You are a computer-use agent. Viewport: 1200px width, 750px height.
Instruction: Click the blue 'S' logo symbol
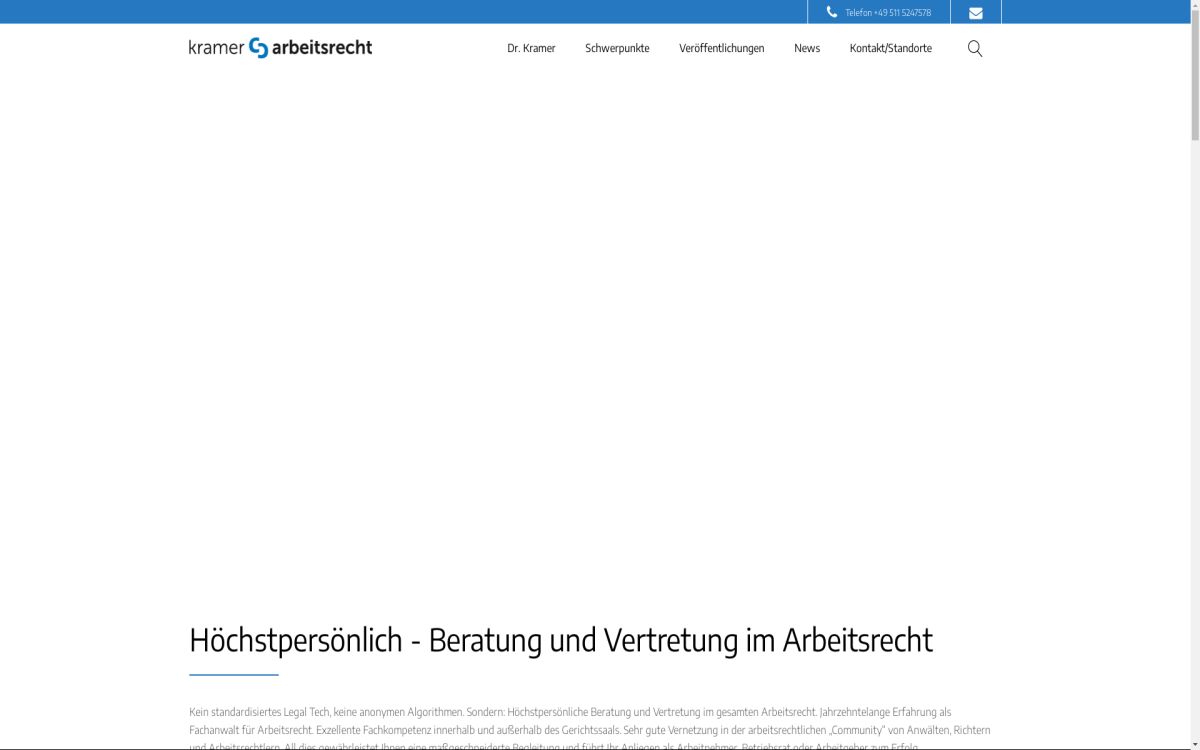click(257, 46)
